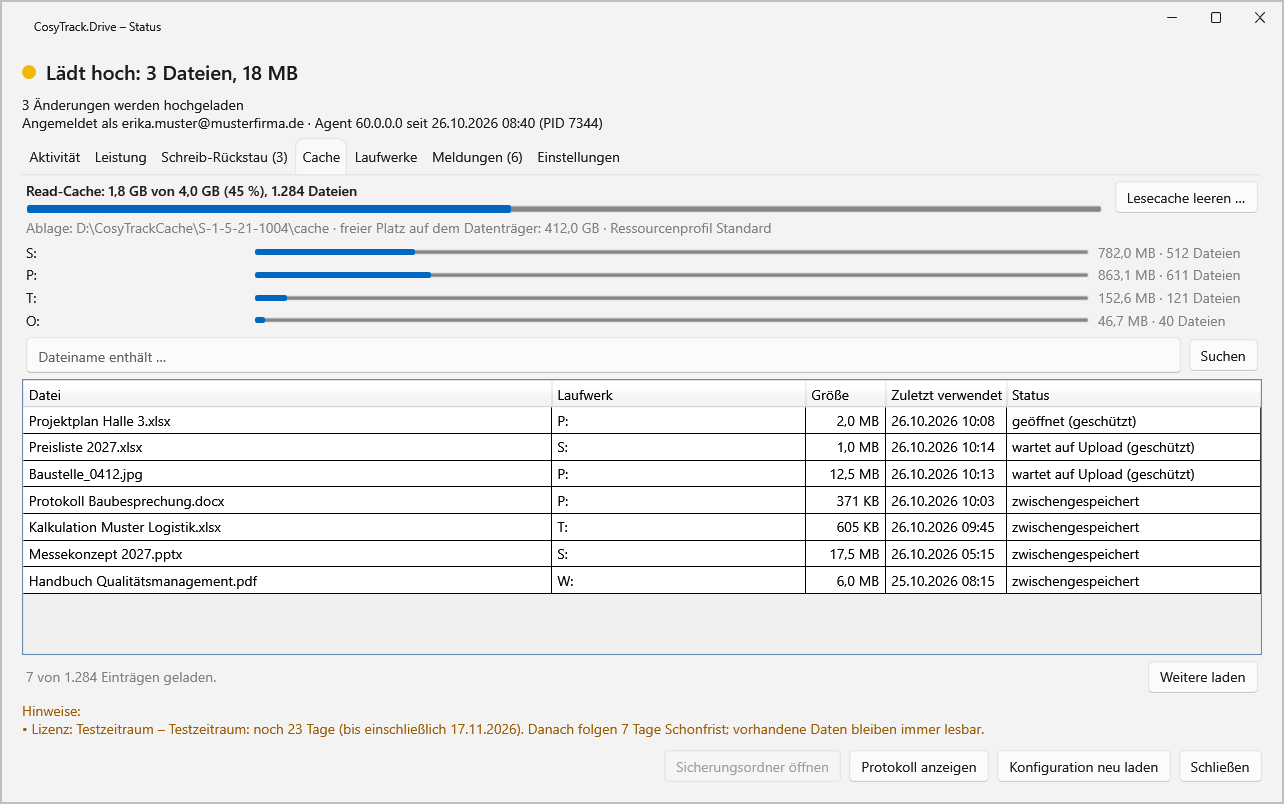Open the Leistung tab
This screenshot has width=1284, height=804.
pos(121,157)
